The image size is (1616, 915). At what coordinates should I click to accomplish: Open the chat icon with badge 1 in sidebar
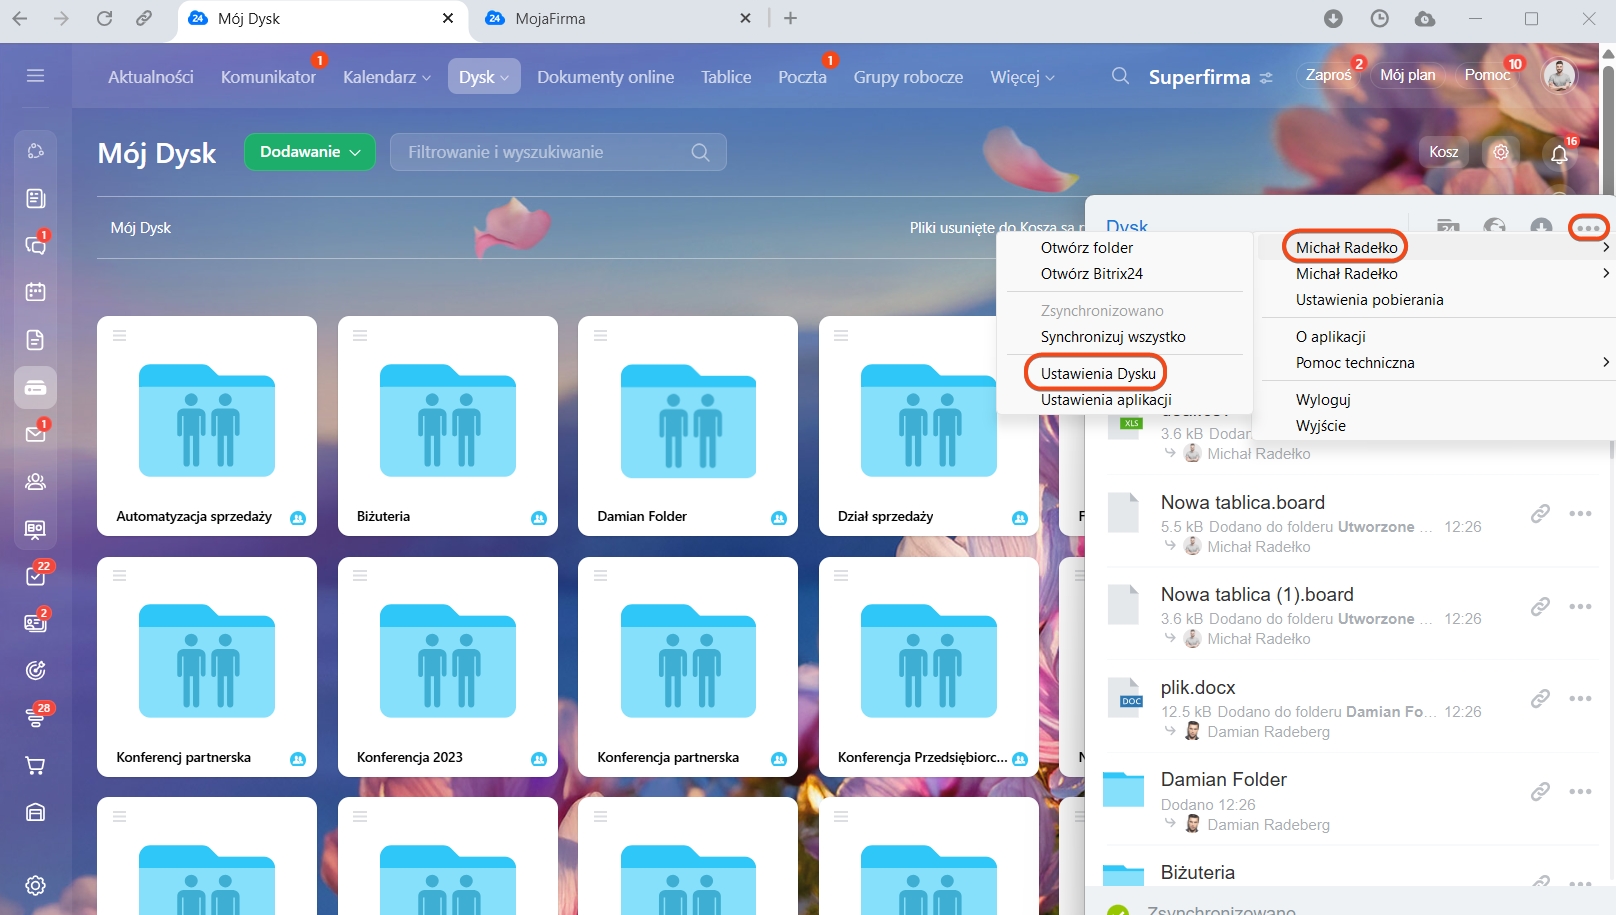[35, 245]
